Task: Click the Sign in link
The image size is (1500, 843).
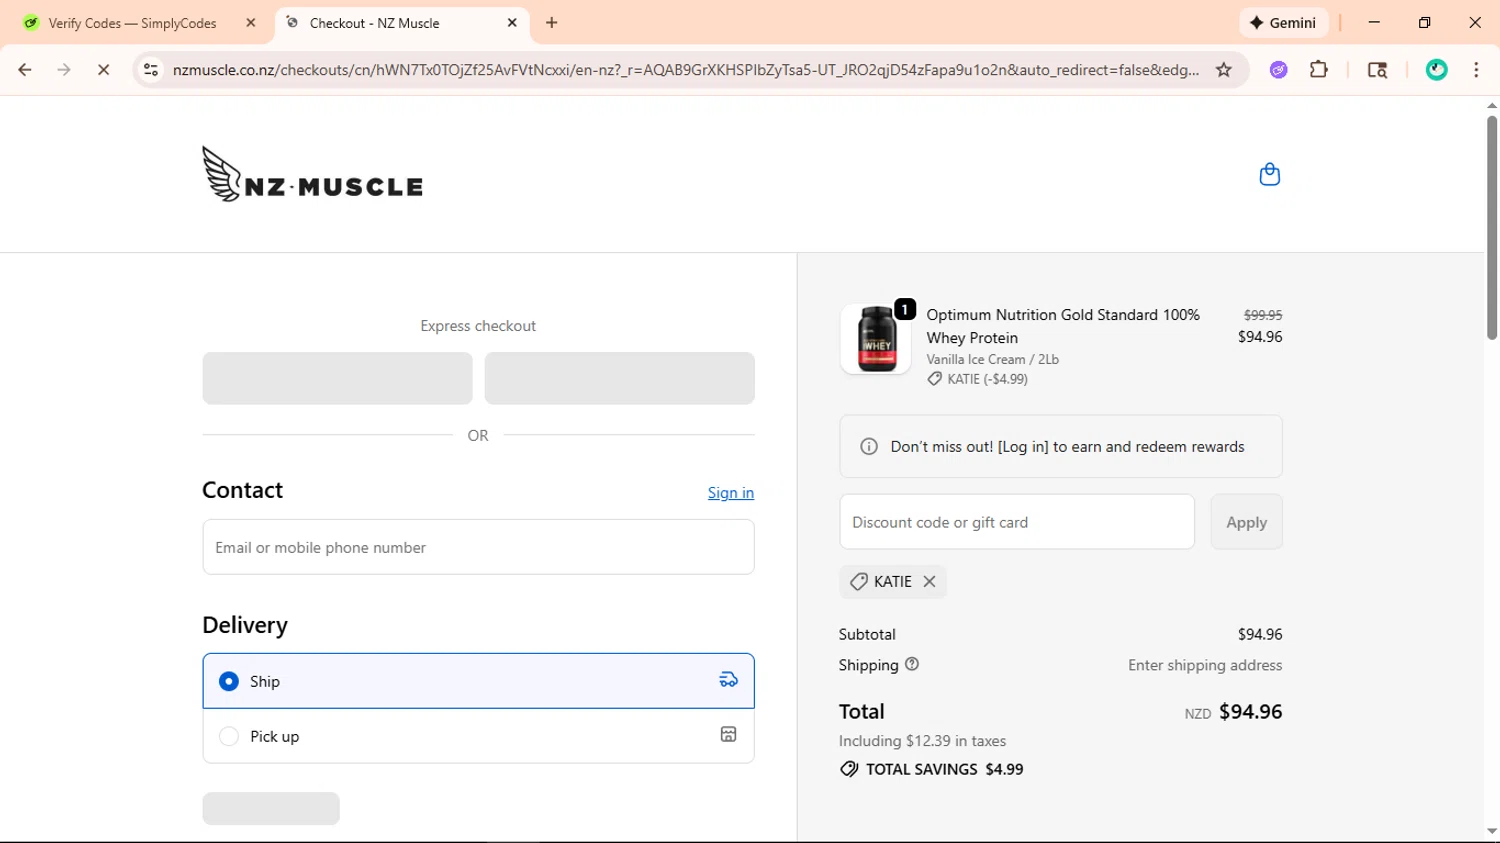Action: 731,492
